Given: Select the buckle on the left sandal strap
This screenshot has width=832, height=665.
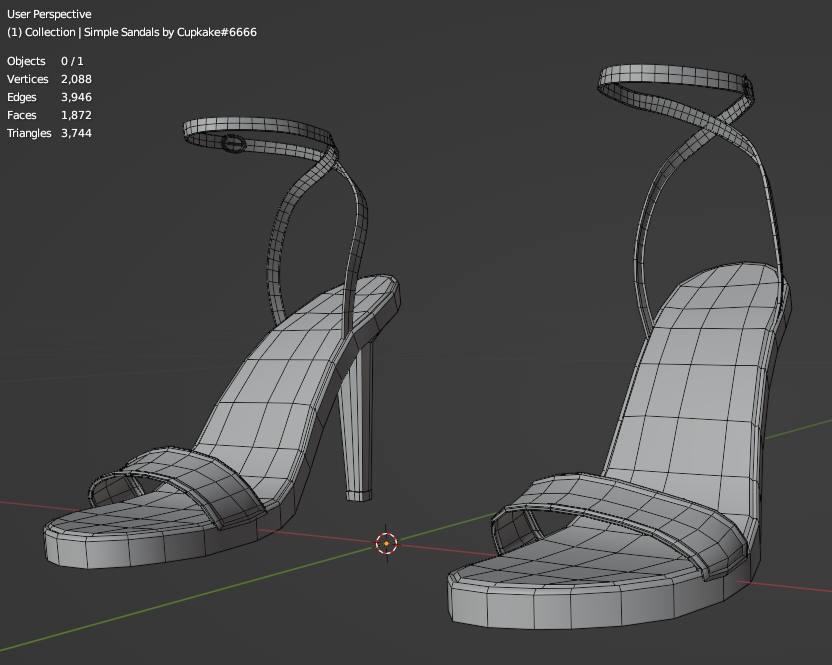Looking at the screenshot, I should 233,144.
